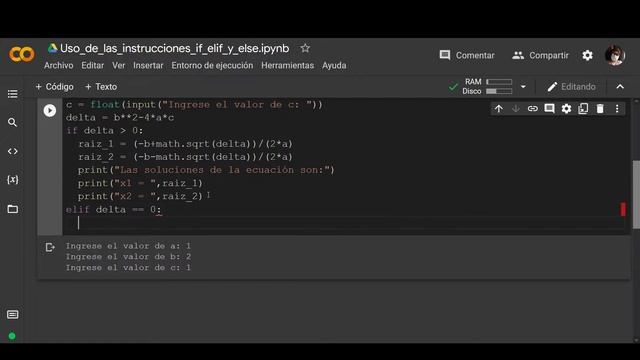640x360 pixels.
Task: Expand the runtime connection dropdown arrow
Action: click(523, 87)
